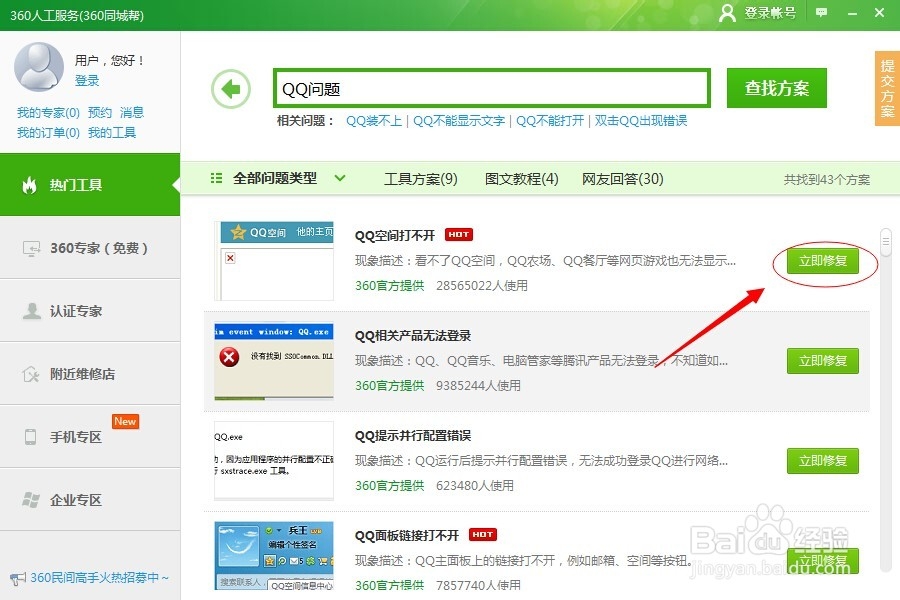Click the monitor icon beside 360专家
The height and width of the screenshot is (600, 900).
click(x=31, y=248)
